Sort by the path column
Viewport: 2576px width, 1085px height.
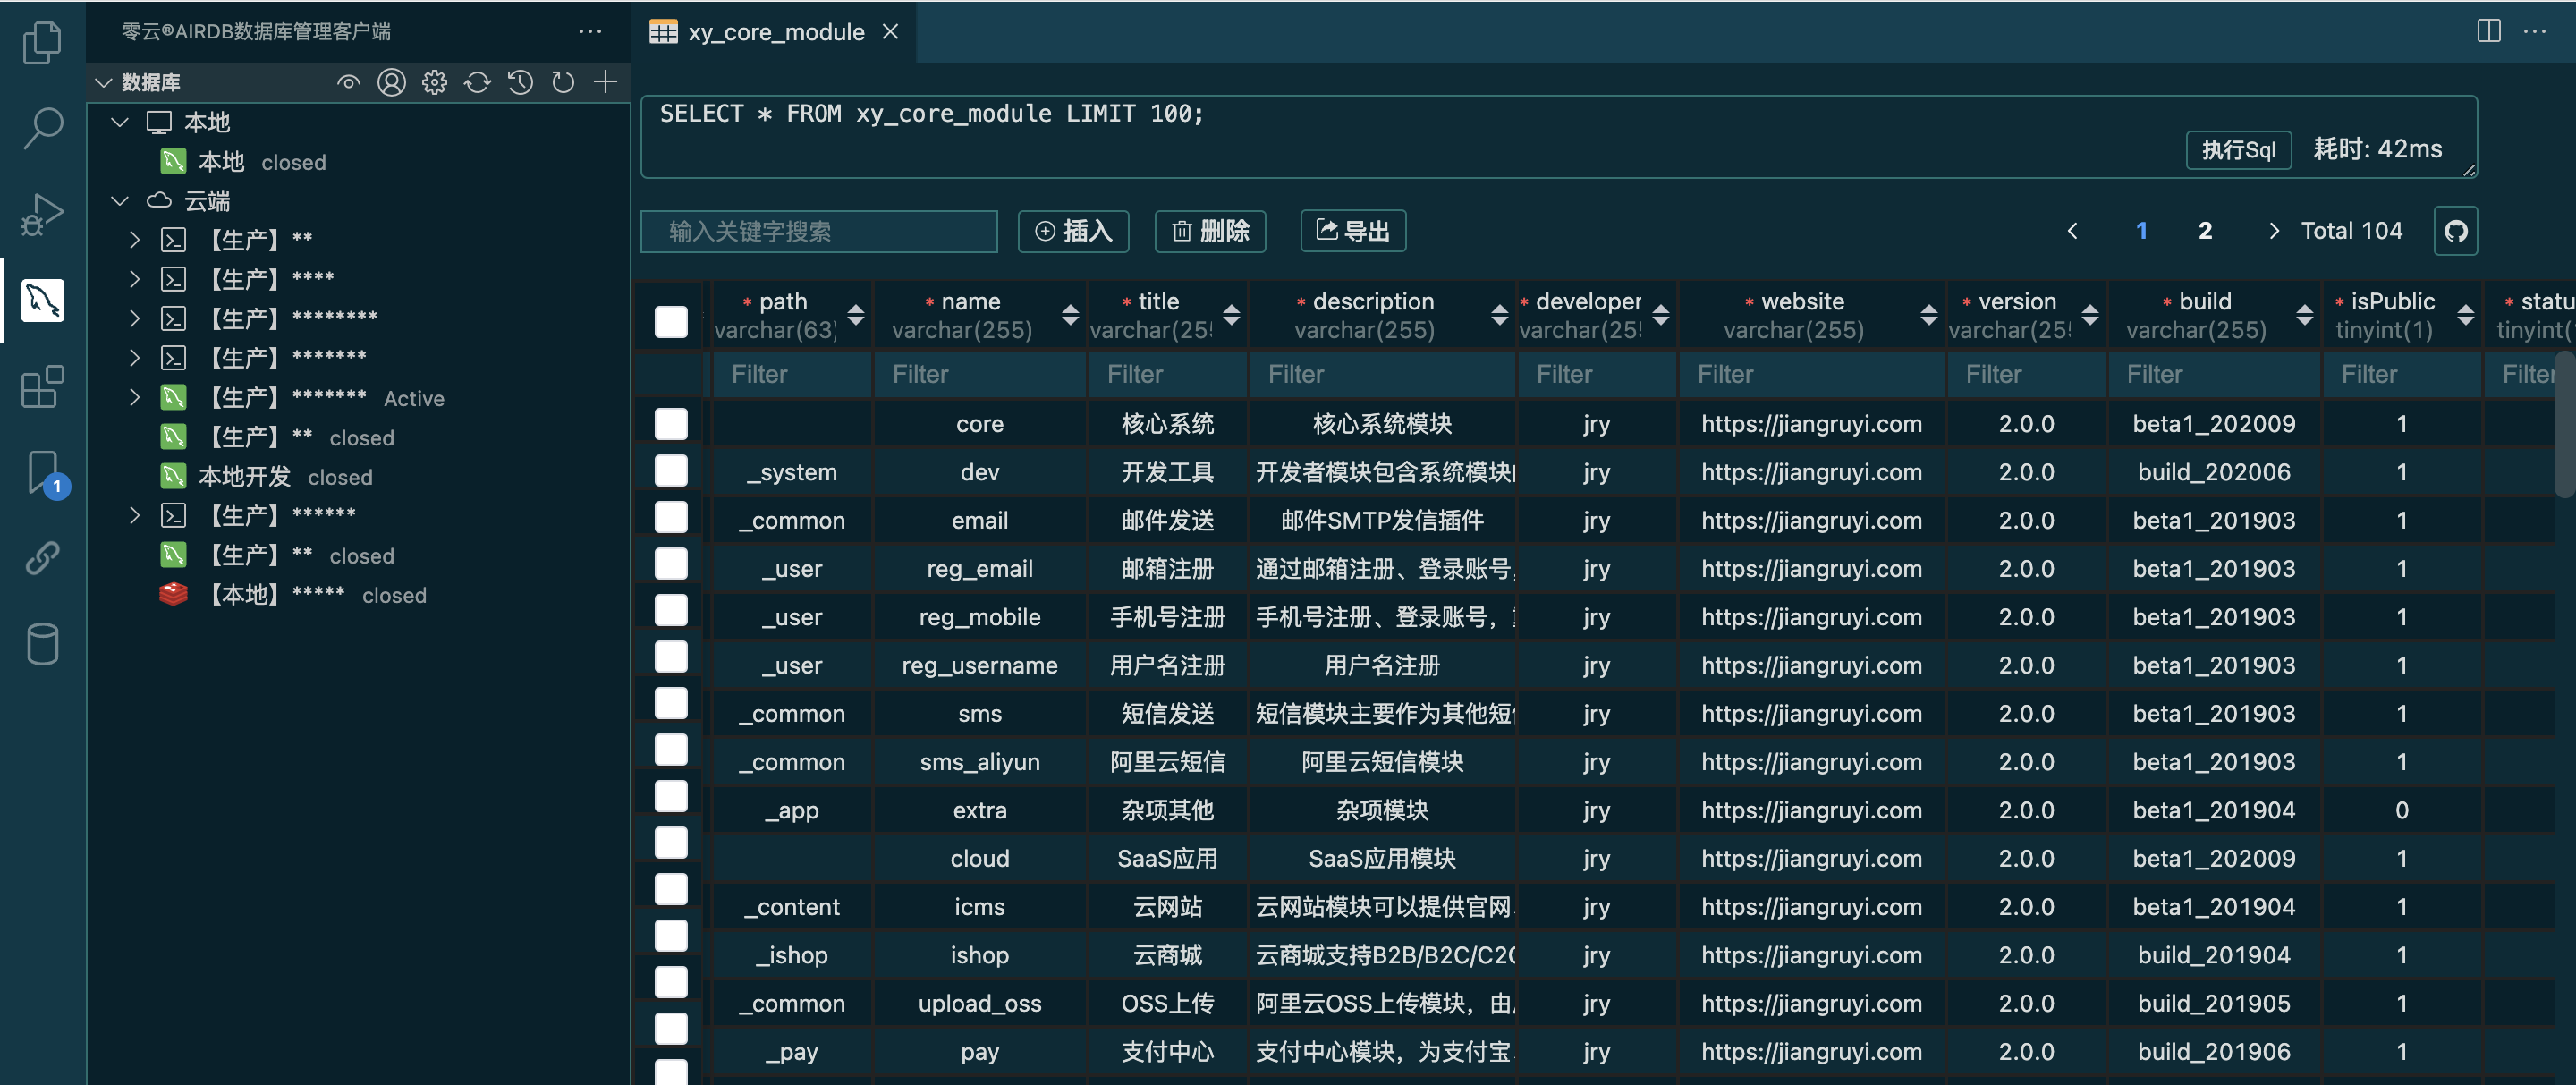pos(855,315)
